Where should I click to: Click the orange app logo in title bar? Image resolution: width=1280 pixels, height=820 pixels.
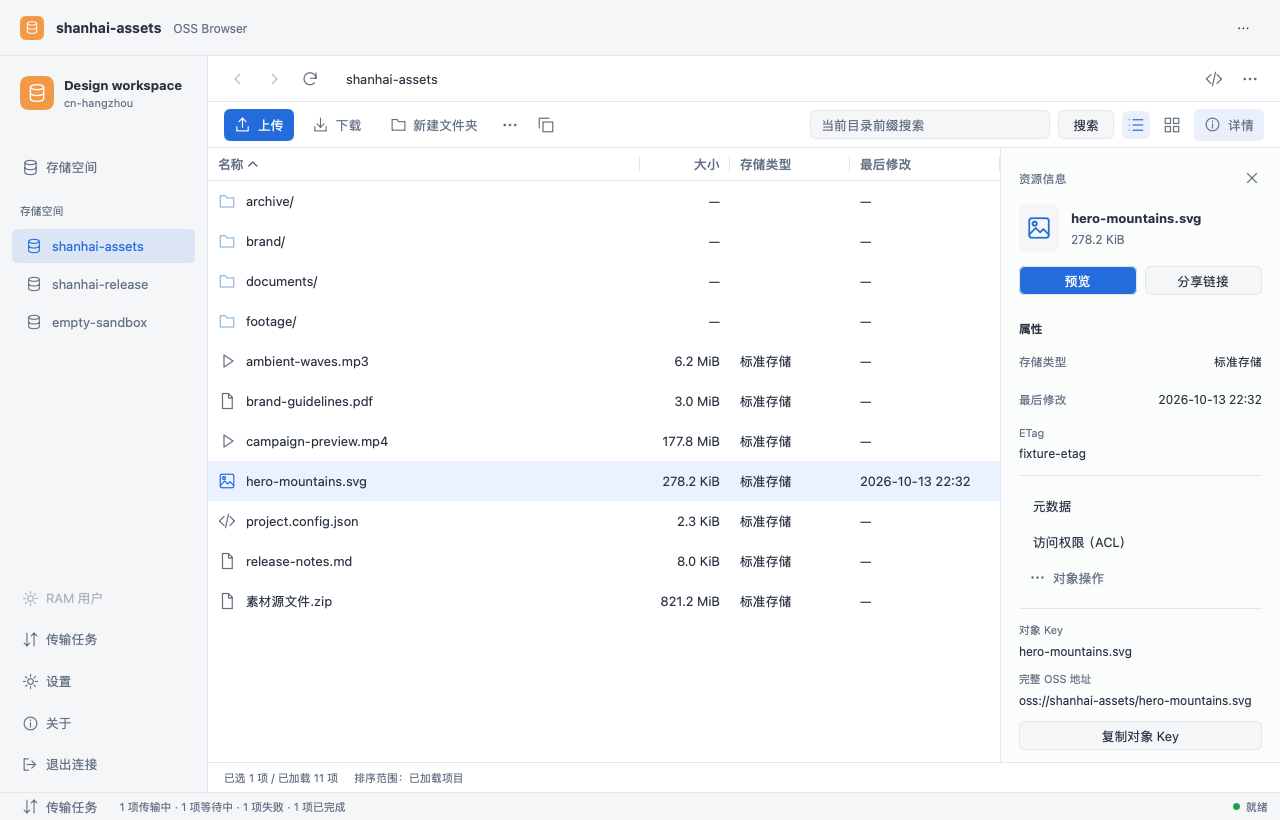pyautogui.click(x=32, y=28)
